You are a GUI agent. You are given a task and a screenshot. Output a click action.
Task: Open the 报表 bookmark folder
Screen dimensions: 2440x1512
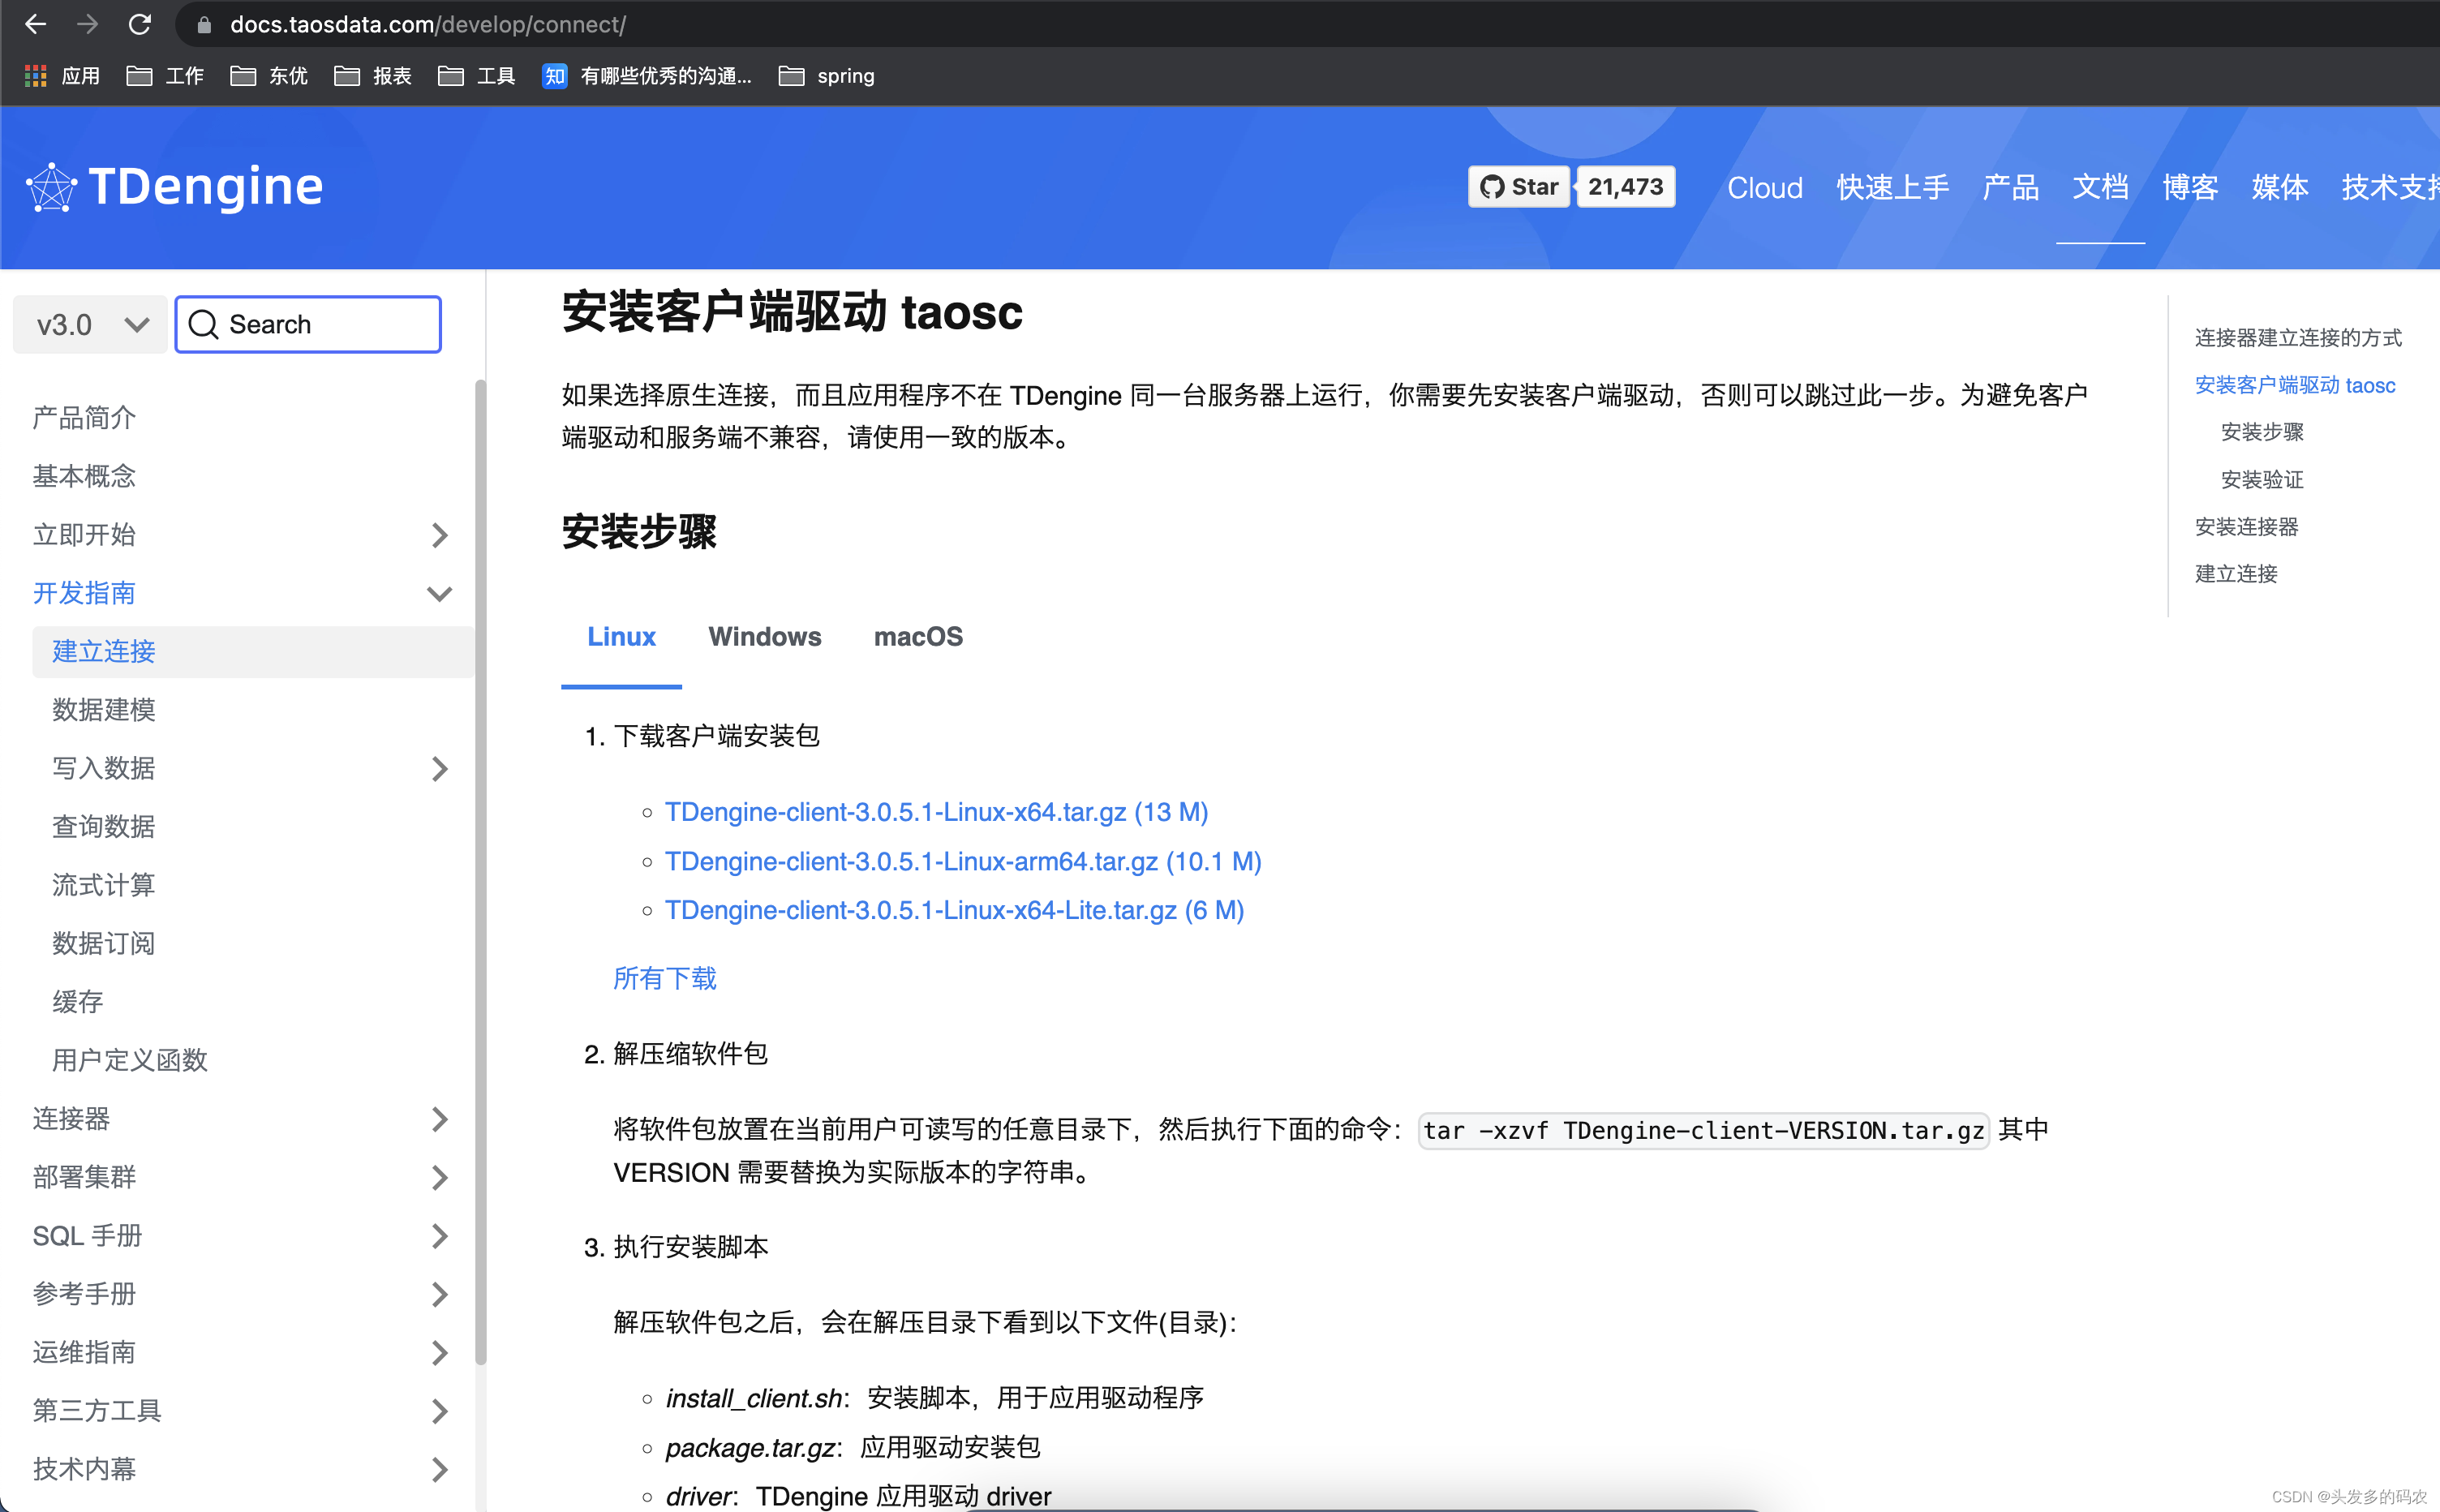point(373,76)
